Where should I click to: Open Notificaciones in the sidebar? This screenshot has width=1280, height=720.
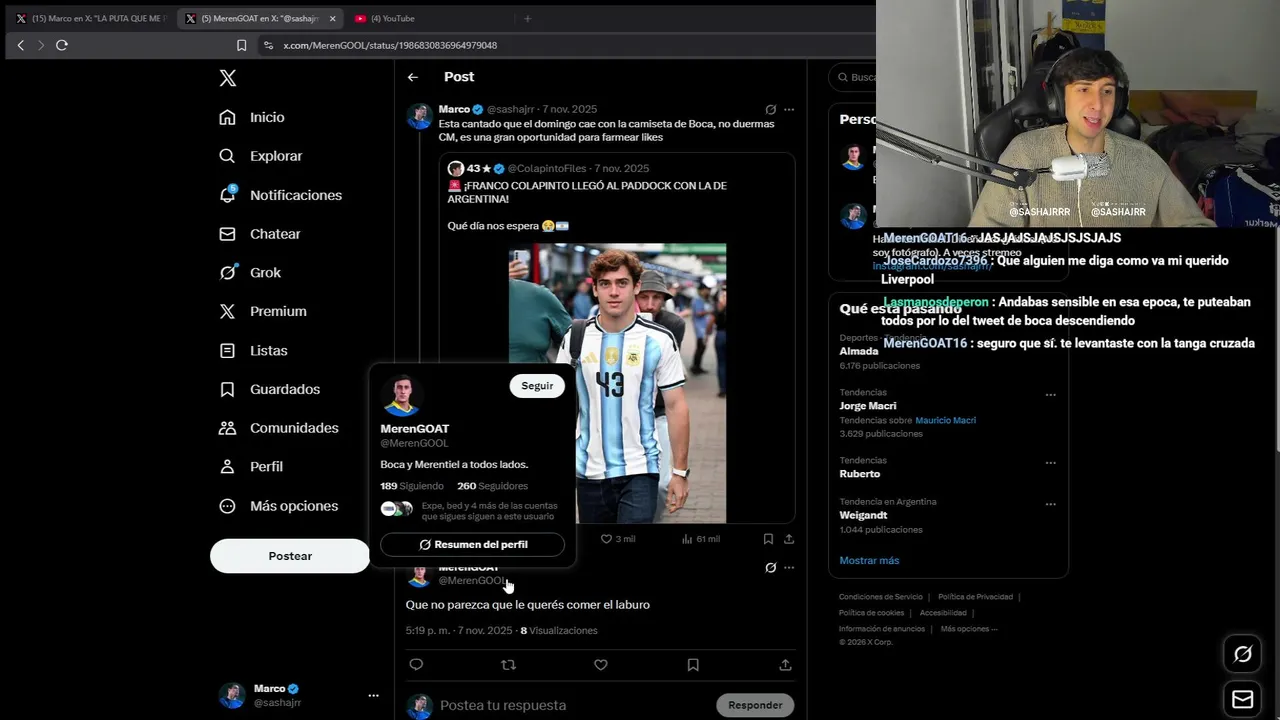pyautogui.click(x=280, y=195)
